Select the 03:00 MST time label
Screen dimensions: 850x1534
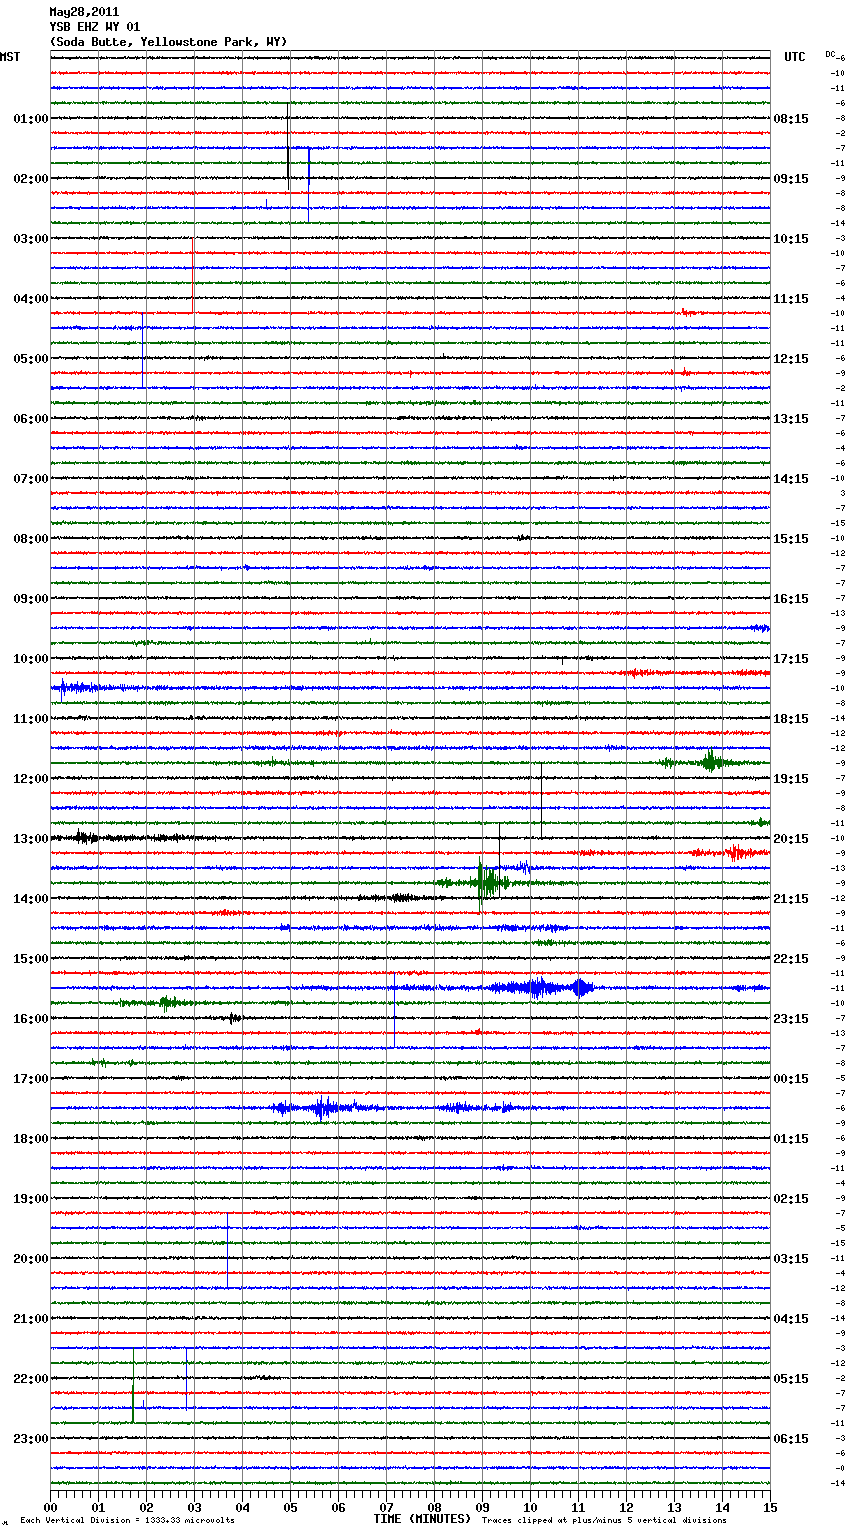point(30,239)
